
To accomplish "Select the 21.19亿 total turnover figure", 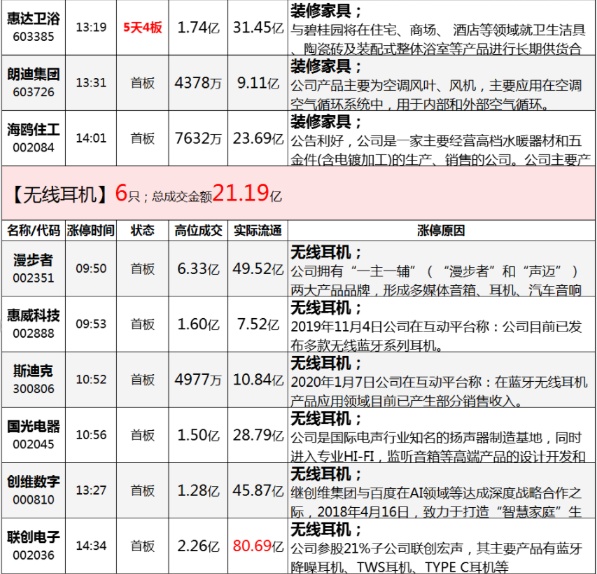I will click(x=247, y=193).
